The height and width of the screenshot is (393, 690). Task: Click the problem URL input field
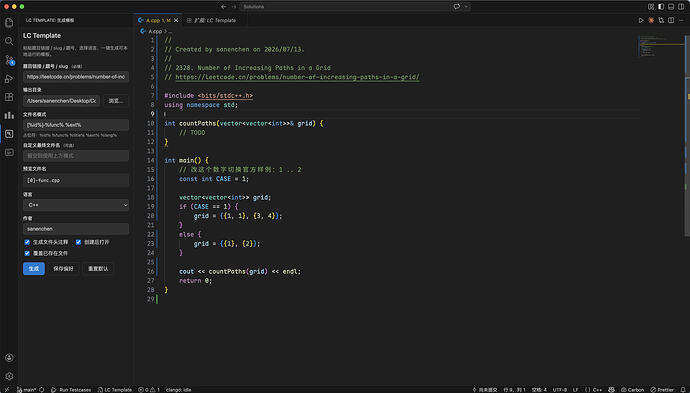76,77
